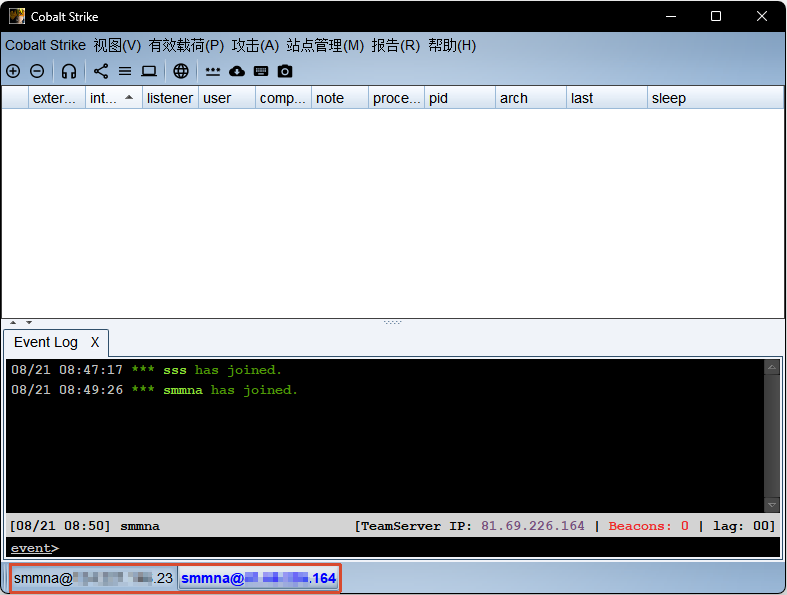Image resolution: width=787 pixels, height=595 pixels.
Task: Click the [08/21 08:50] smmna status text
Action: 85,526
